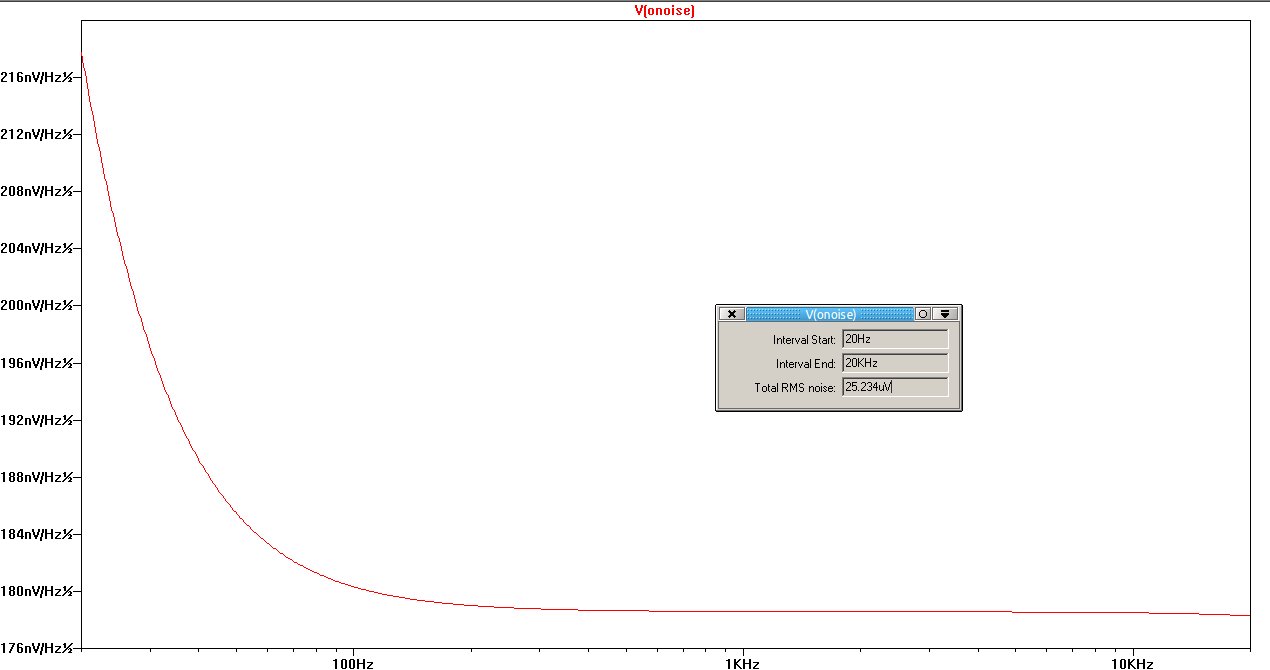This screenshot has width=1270, height=670.
Task: Click the 'Interval Start:' label
Action: coord(804,340)
